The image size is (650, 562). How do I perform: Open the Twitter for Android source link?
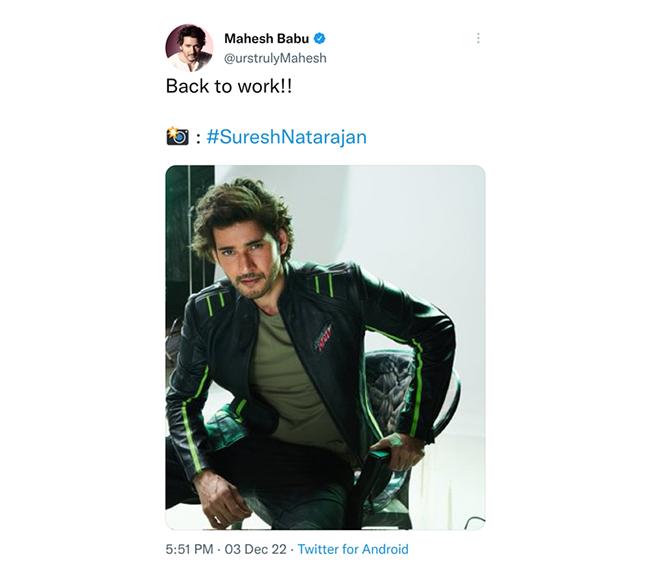[x=353, y=549]
